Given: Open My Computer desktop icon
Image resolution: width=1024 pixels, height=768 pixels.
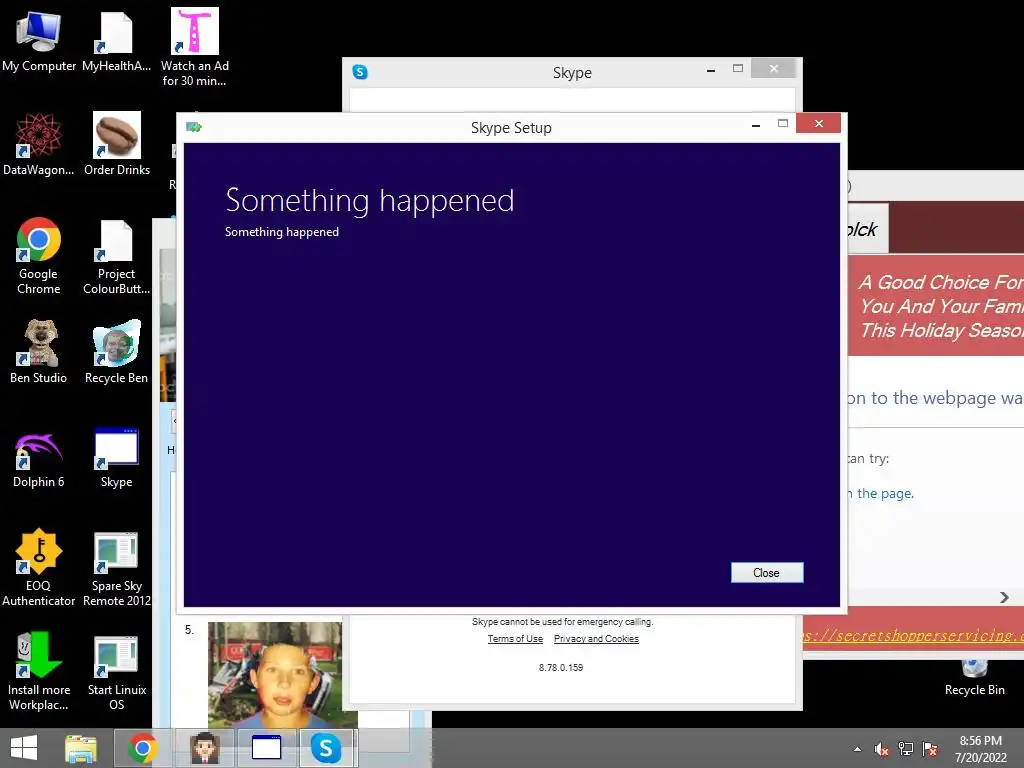Looking at the screenshot, I should click(x=39, y=41).
